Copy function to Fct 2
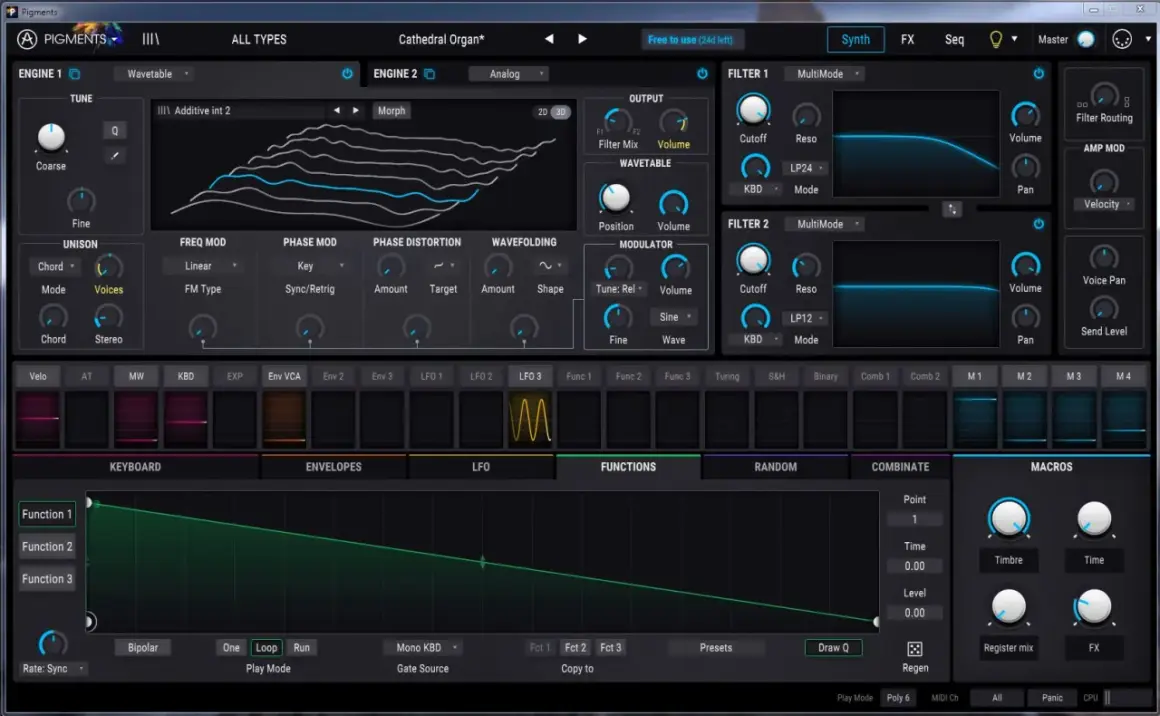The width and height of the screenshot is (1160, 716). pyautogui.click(x=575, y=647)
